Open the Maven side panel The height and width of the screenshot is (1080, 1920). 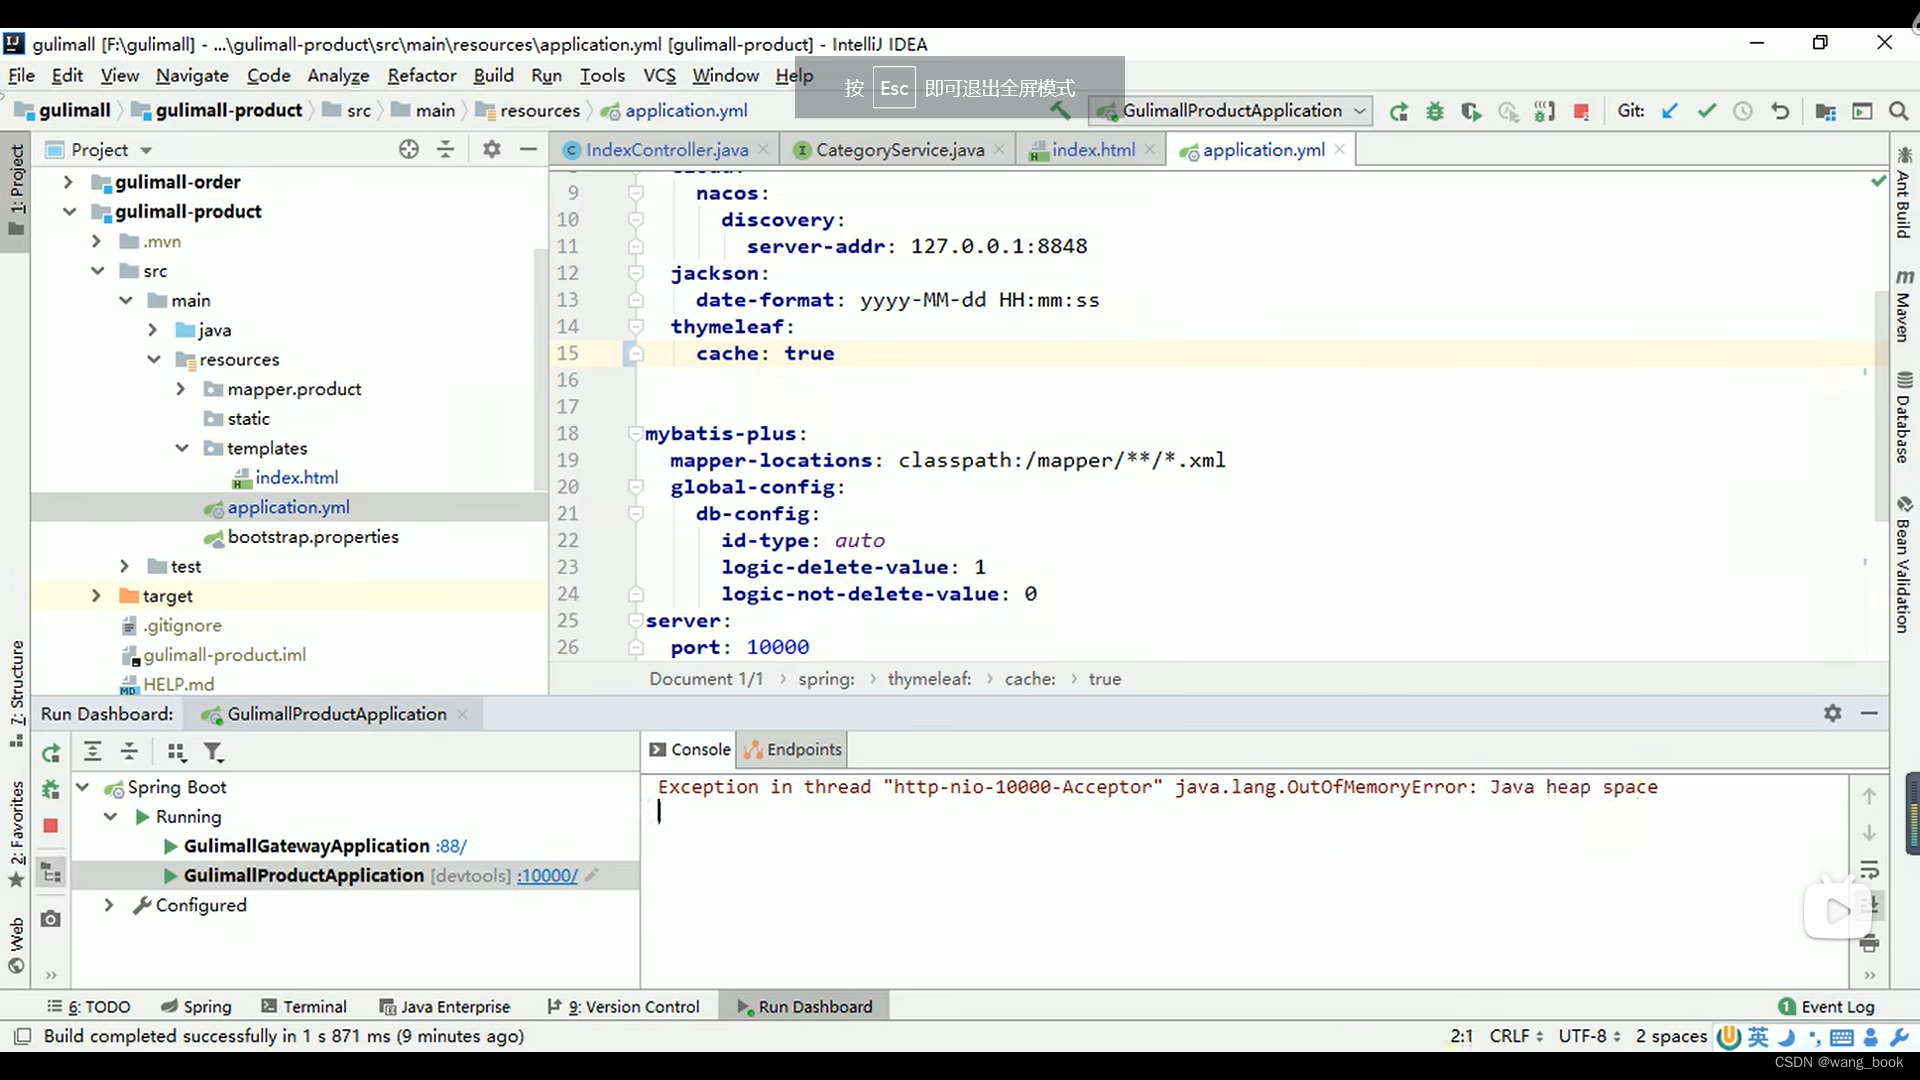(1904, 305)
